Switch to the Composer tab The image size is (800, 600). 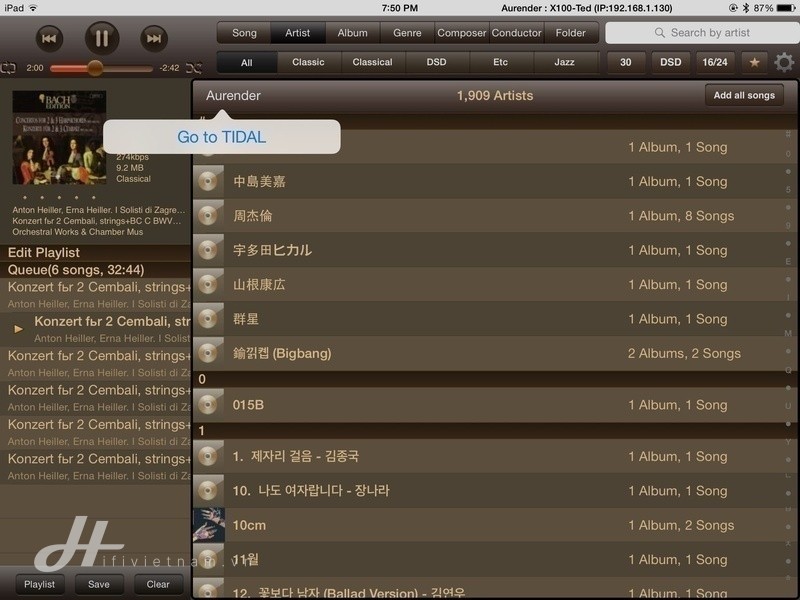tap(462, 33)
